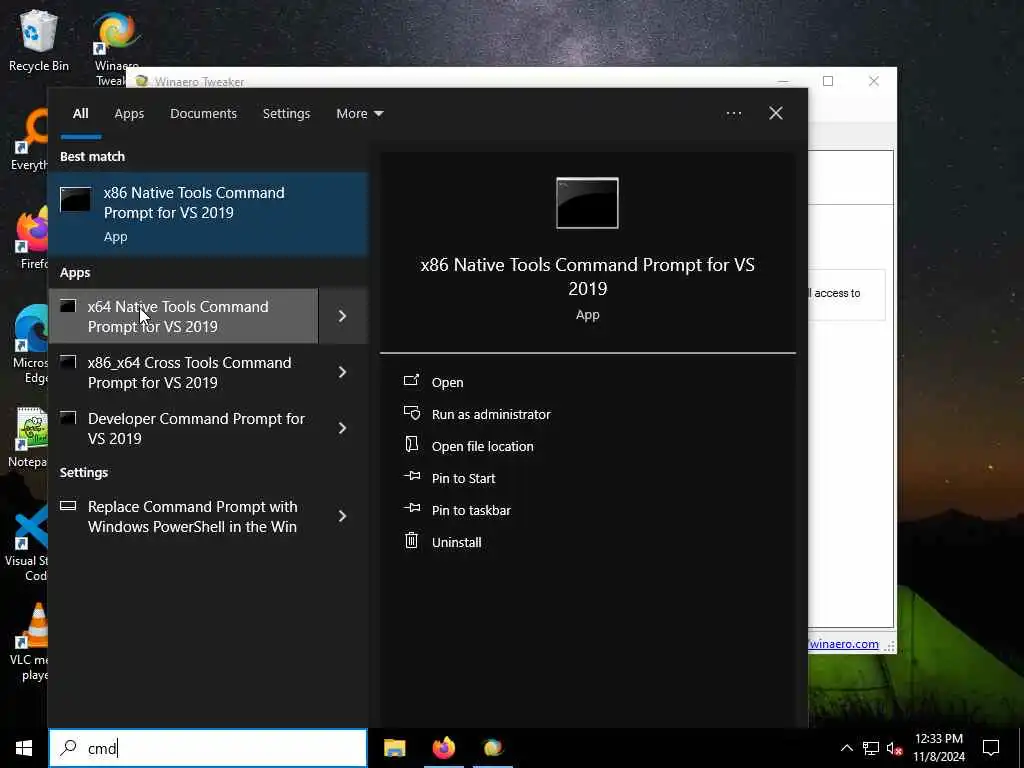Screen dimensions: 1024x768
Task: Close the search panel with X
Action: coord(776,114)
